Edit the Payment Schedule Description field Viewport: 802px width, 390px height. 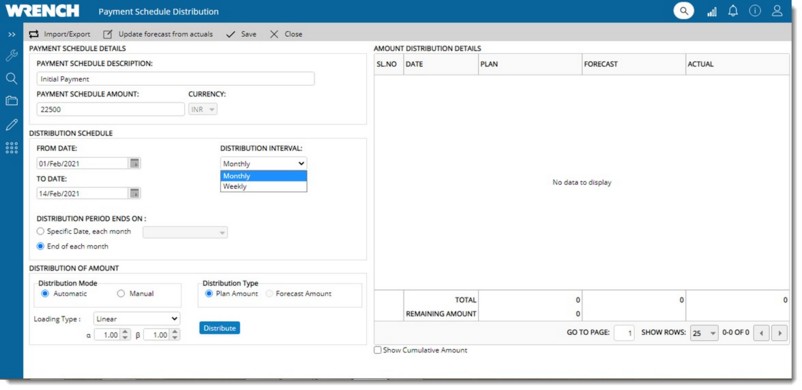coord(175,79)
